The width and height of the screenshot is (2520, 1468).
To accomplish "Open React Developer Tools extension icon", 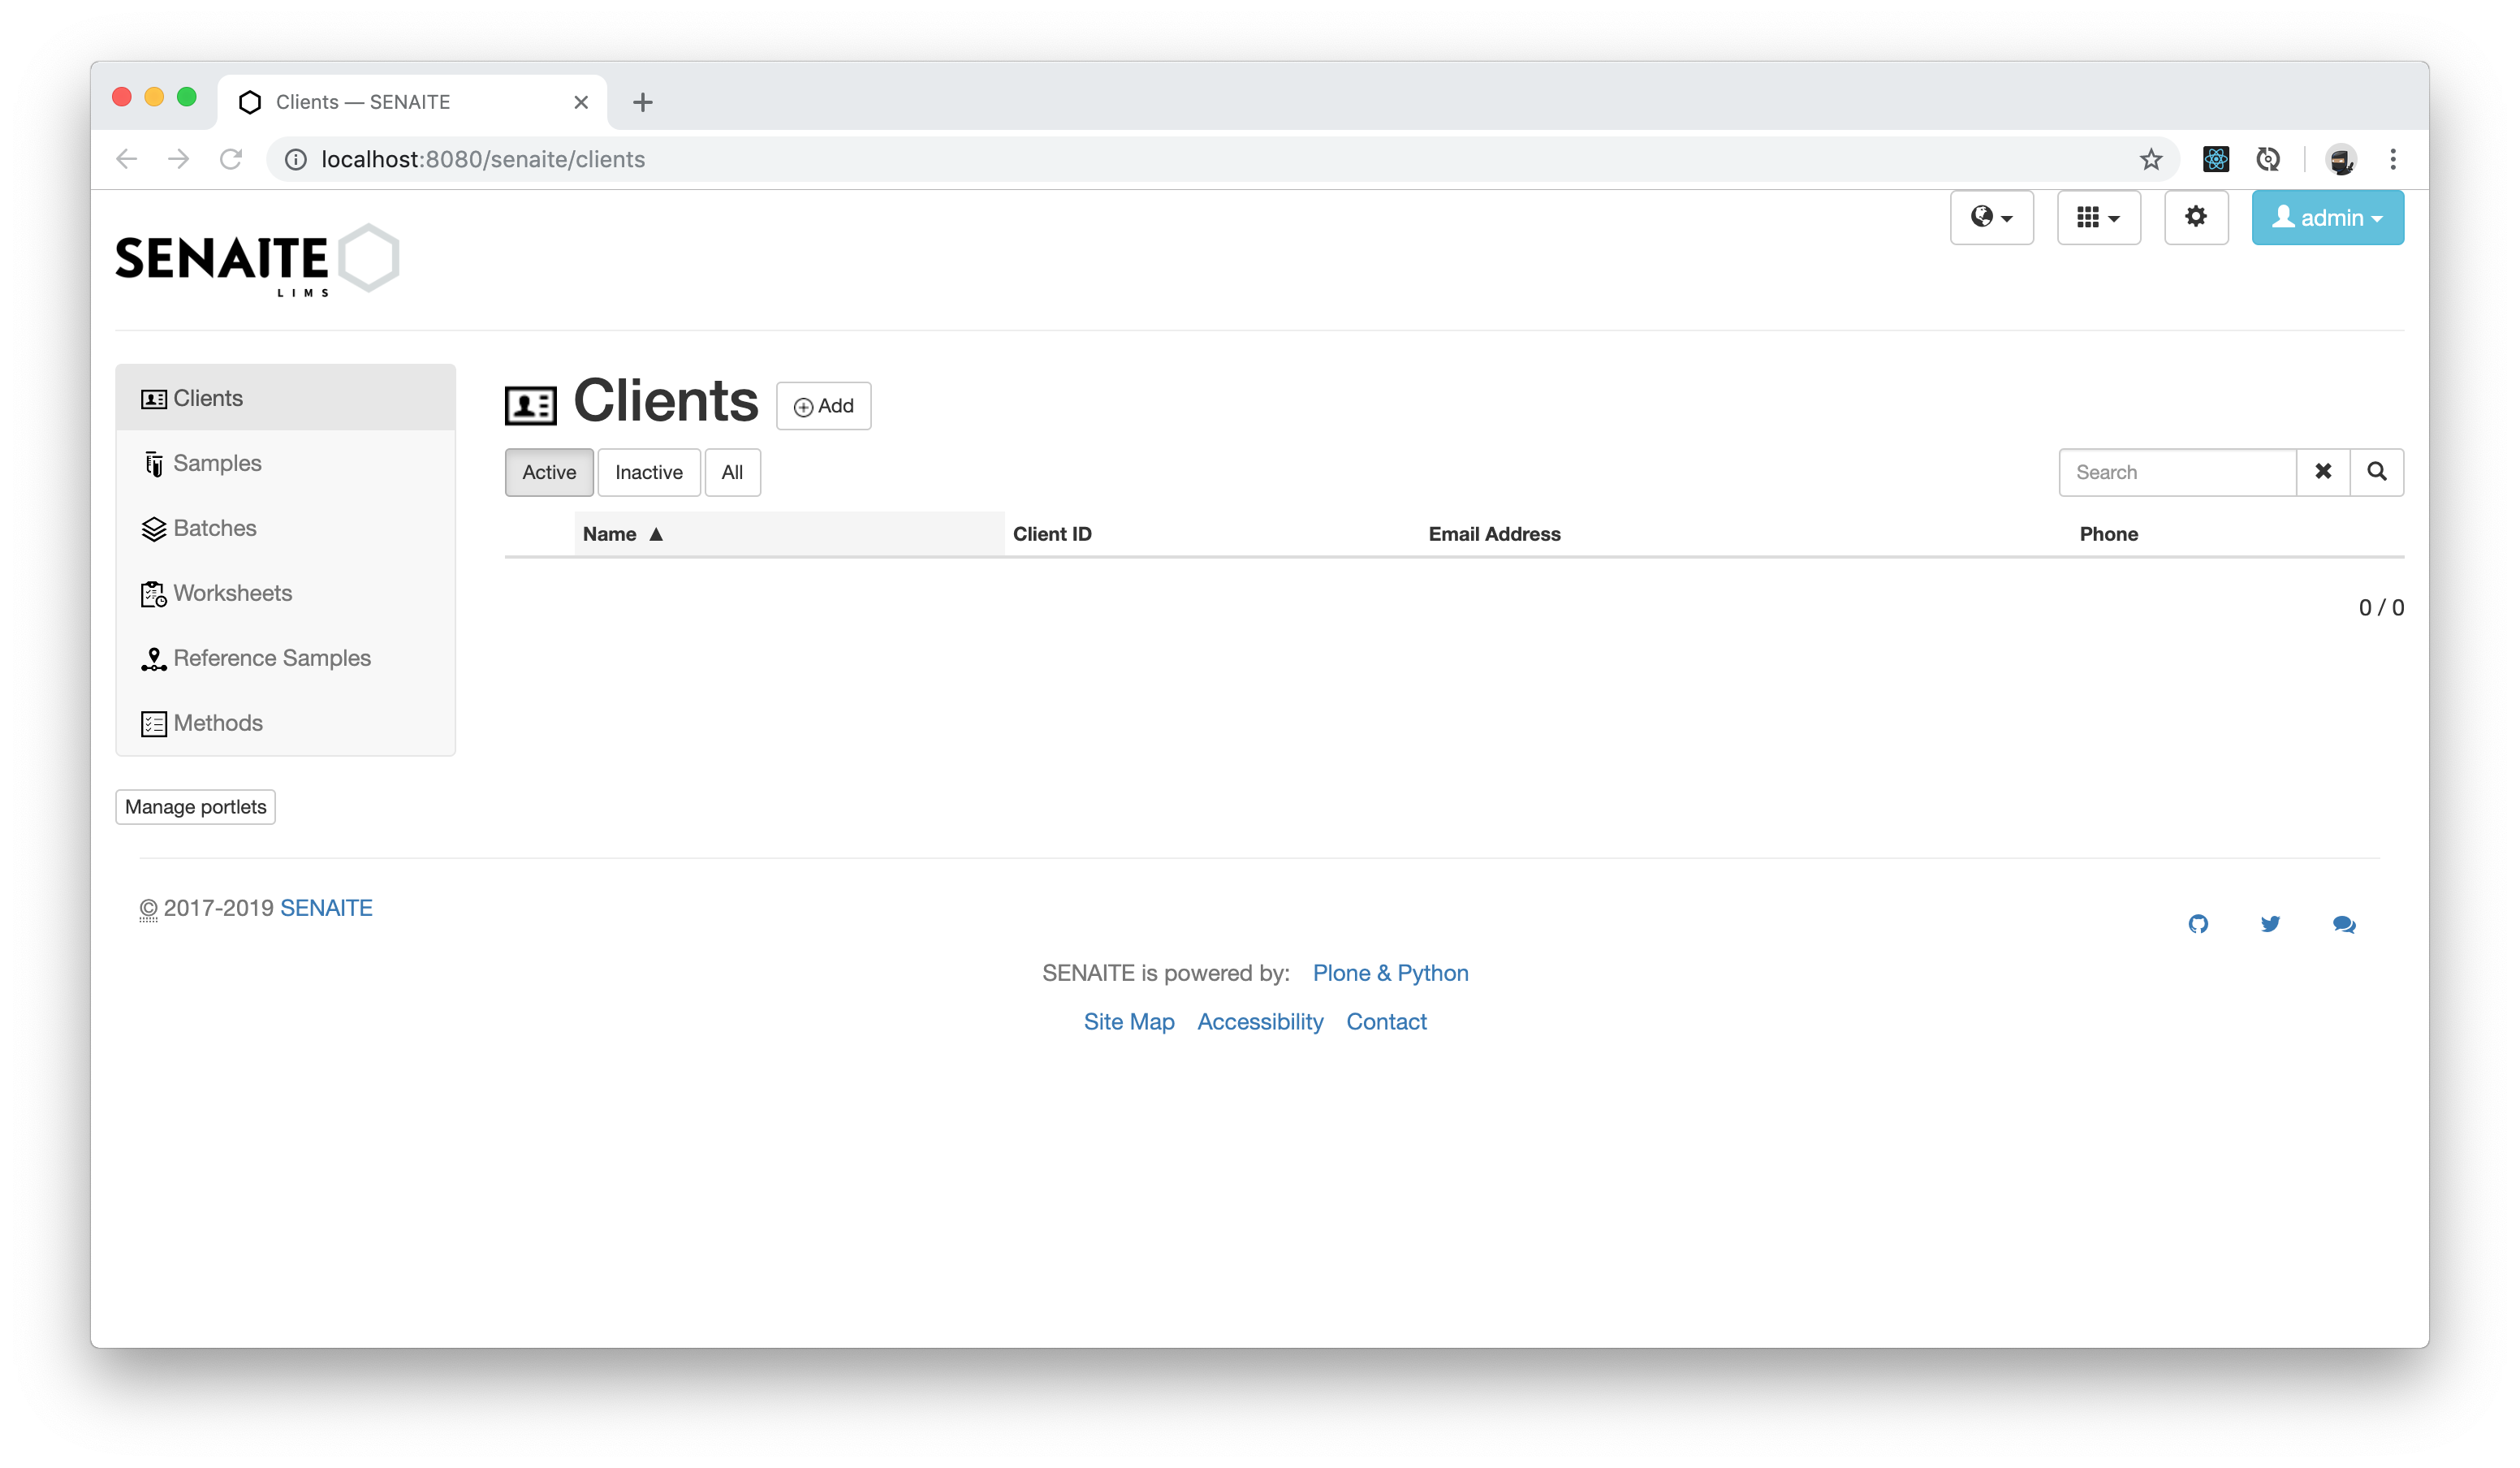I will (x=2216, y=159).
